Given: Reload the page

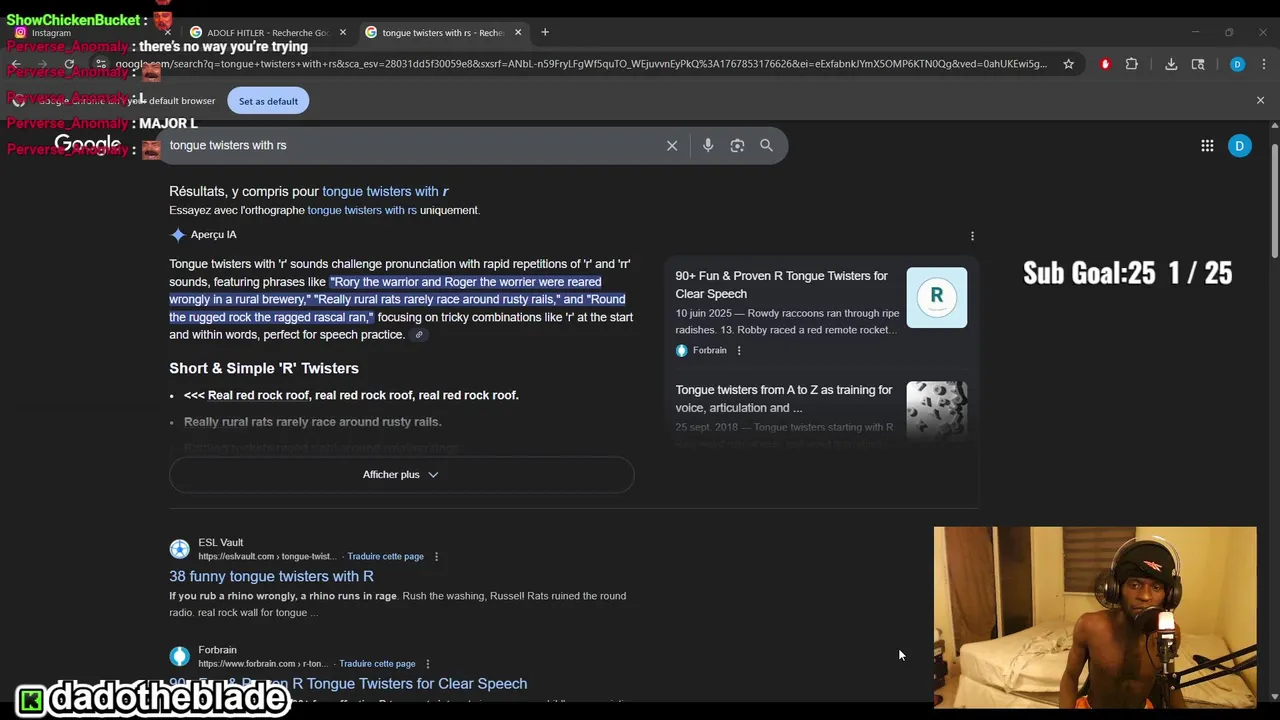Looking at the screenshot, I should point(69,64).
